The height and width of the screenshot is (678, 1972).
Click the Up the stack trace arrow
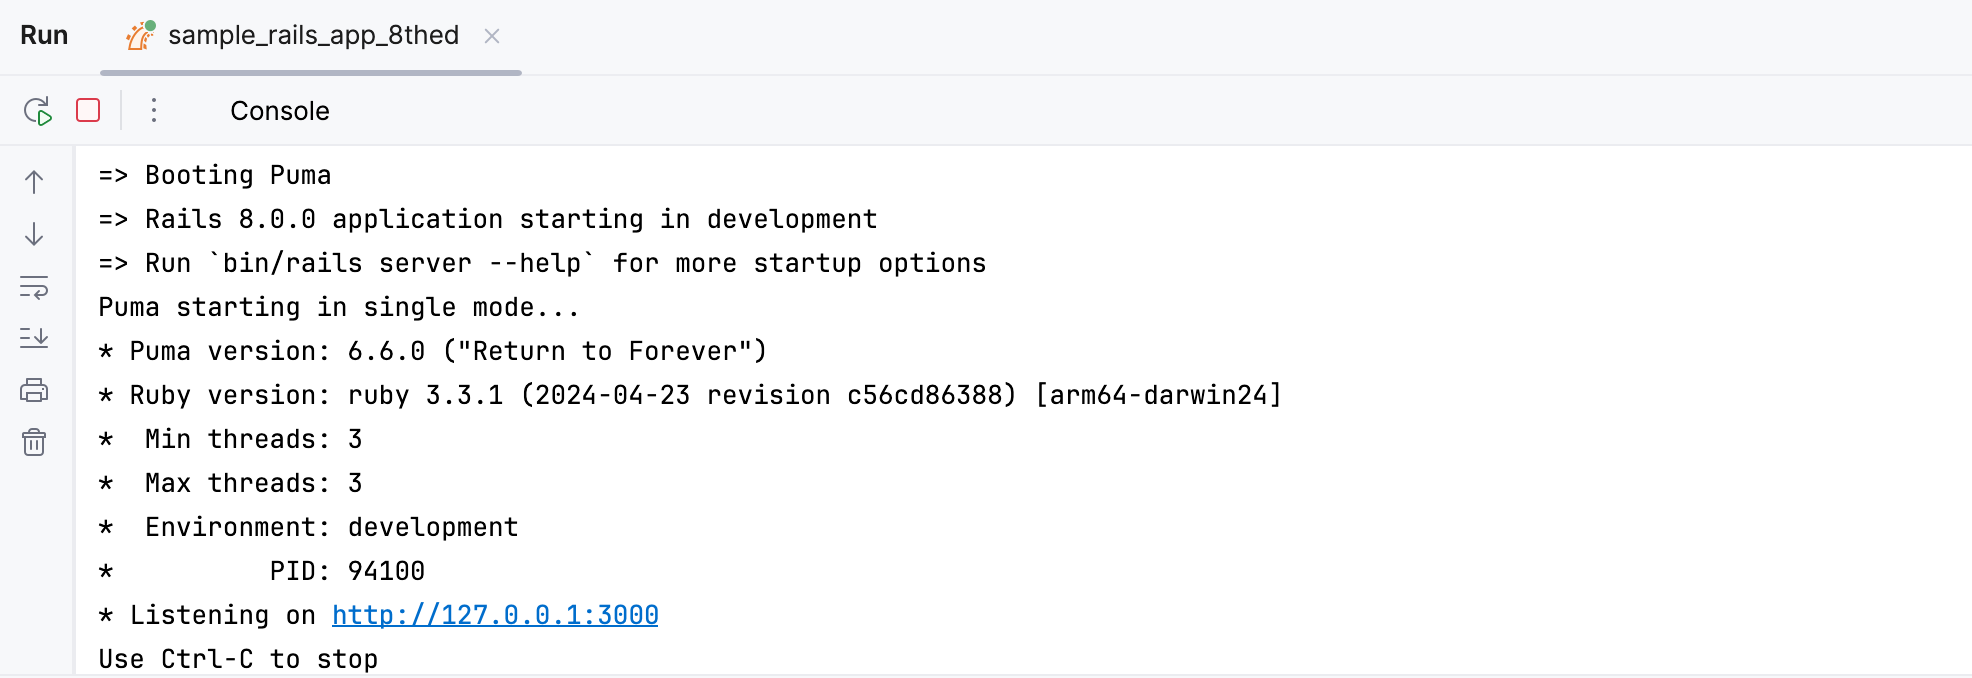tap(34, 182)
